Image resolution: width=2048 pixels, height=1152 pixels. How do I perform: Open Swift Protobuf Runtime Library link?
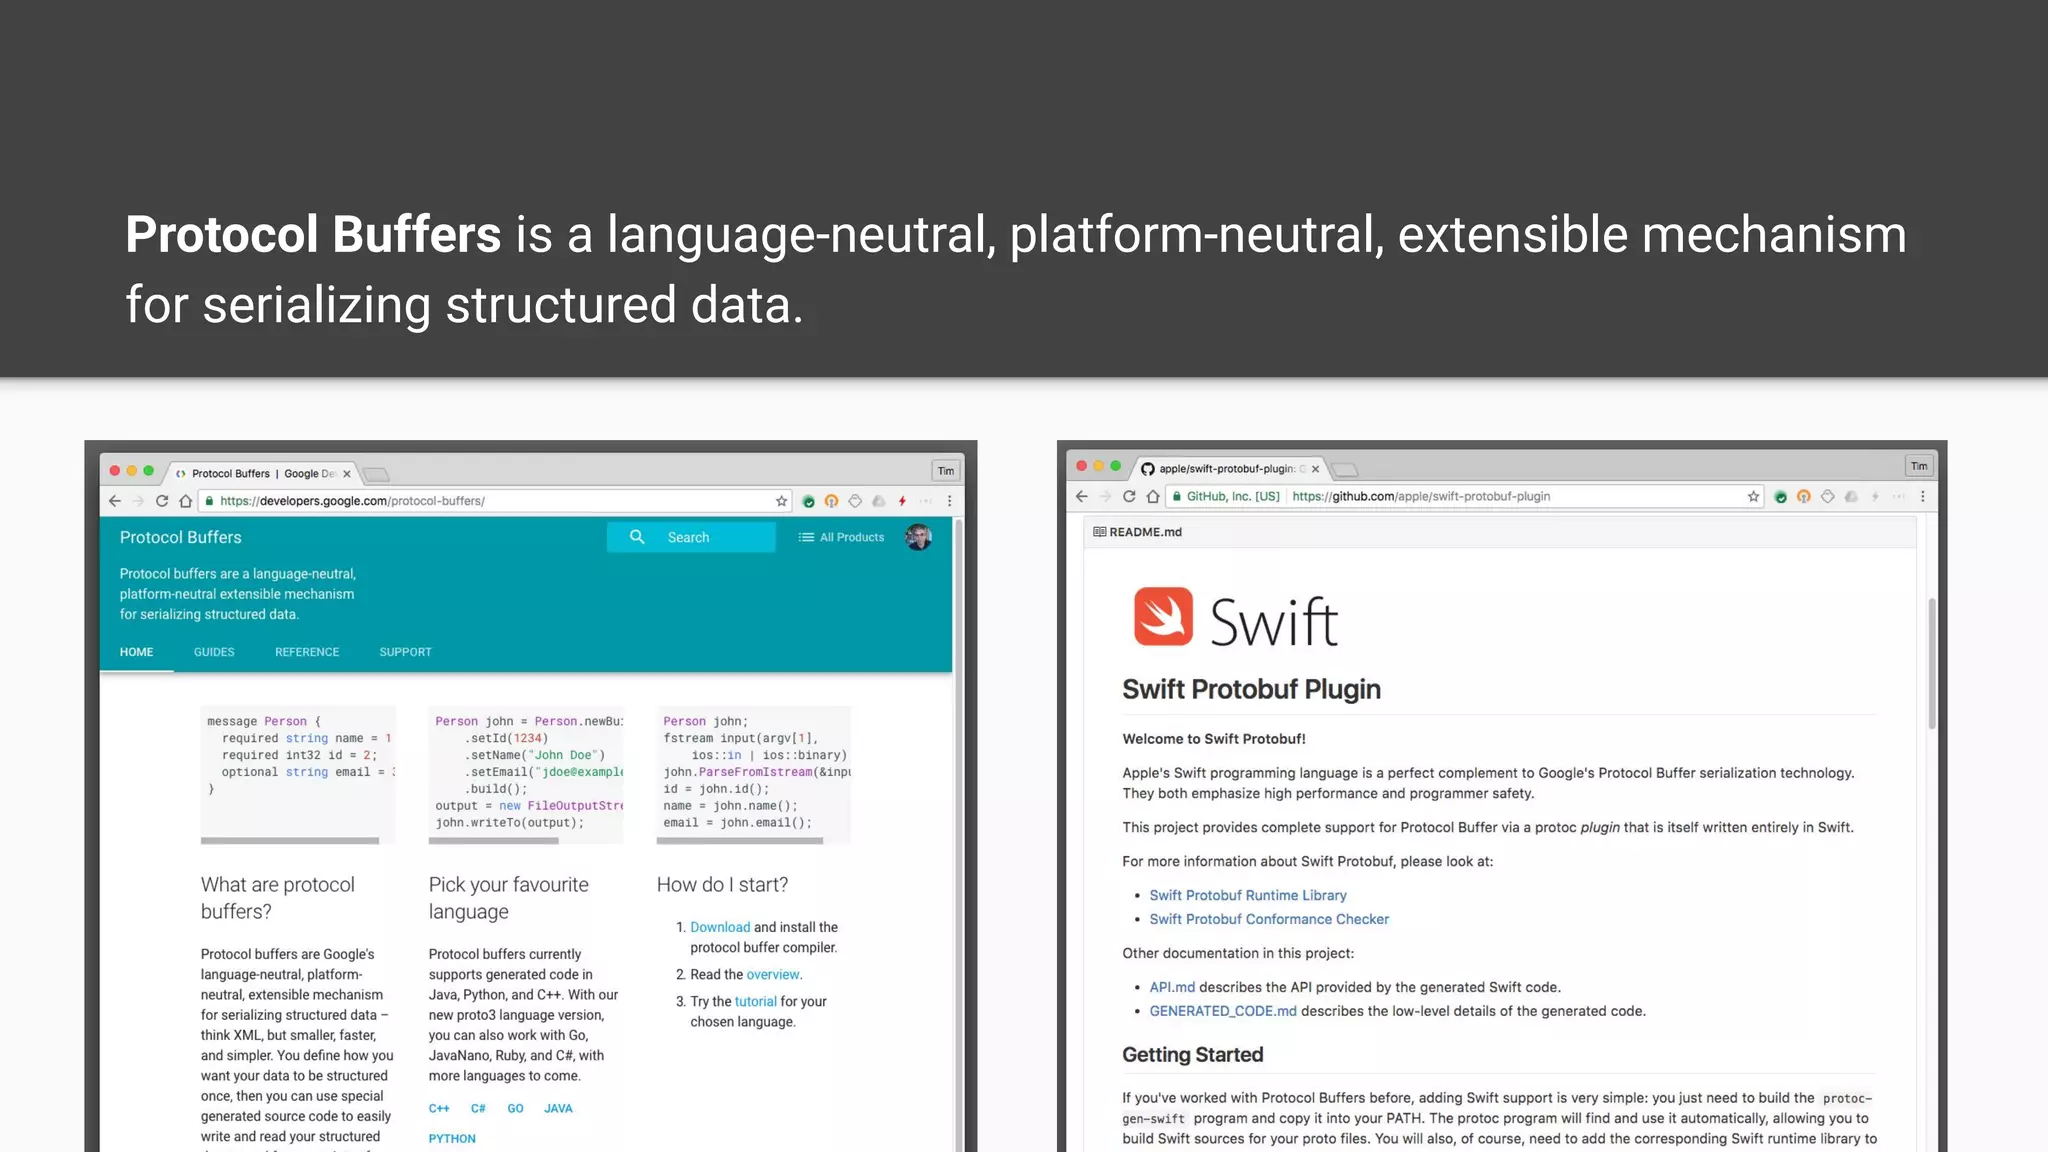(1248, 895)
